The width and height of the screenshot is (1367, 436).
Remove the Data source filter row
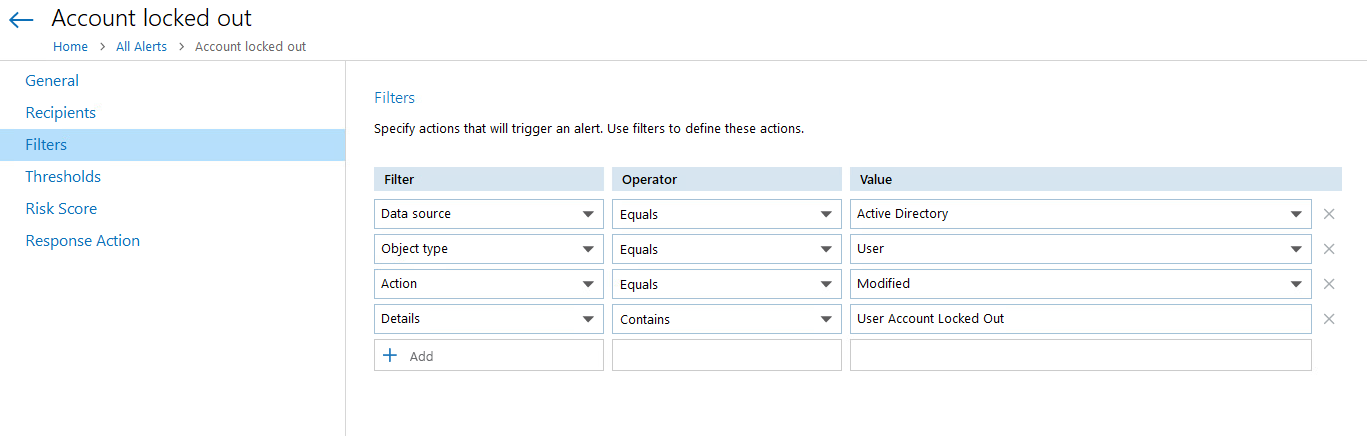[x=1329, y=214]
